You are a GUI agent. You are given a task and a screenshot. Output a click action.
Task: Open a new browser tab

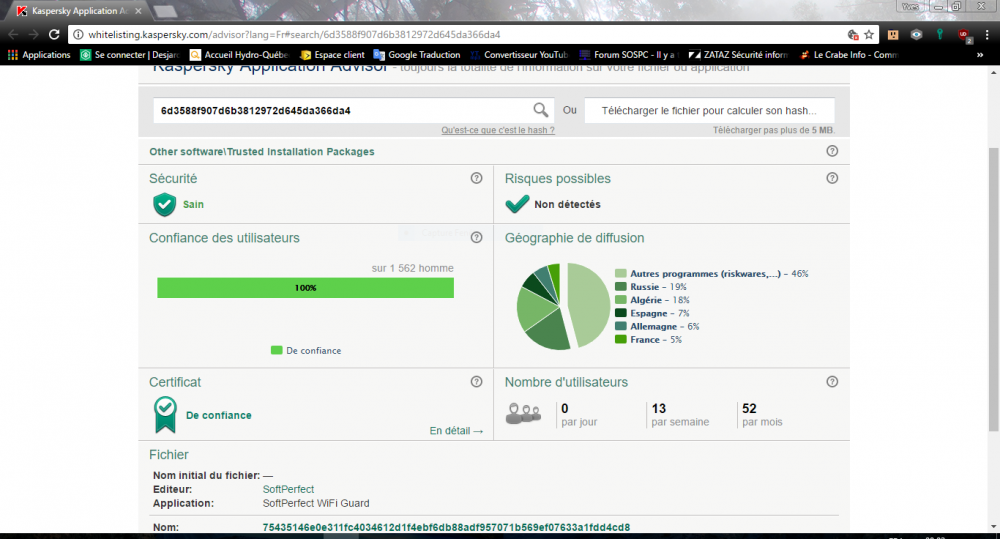coord(165,11)
